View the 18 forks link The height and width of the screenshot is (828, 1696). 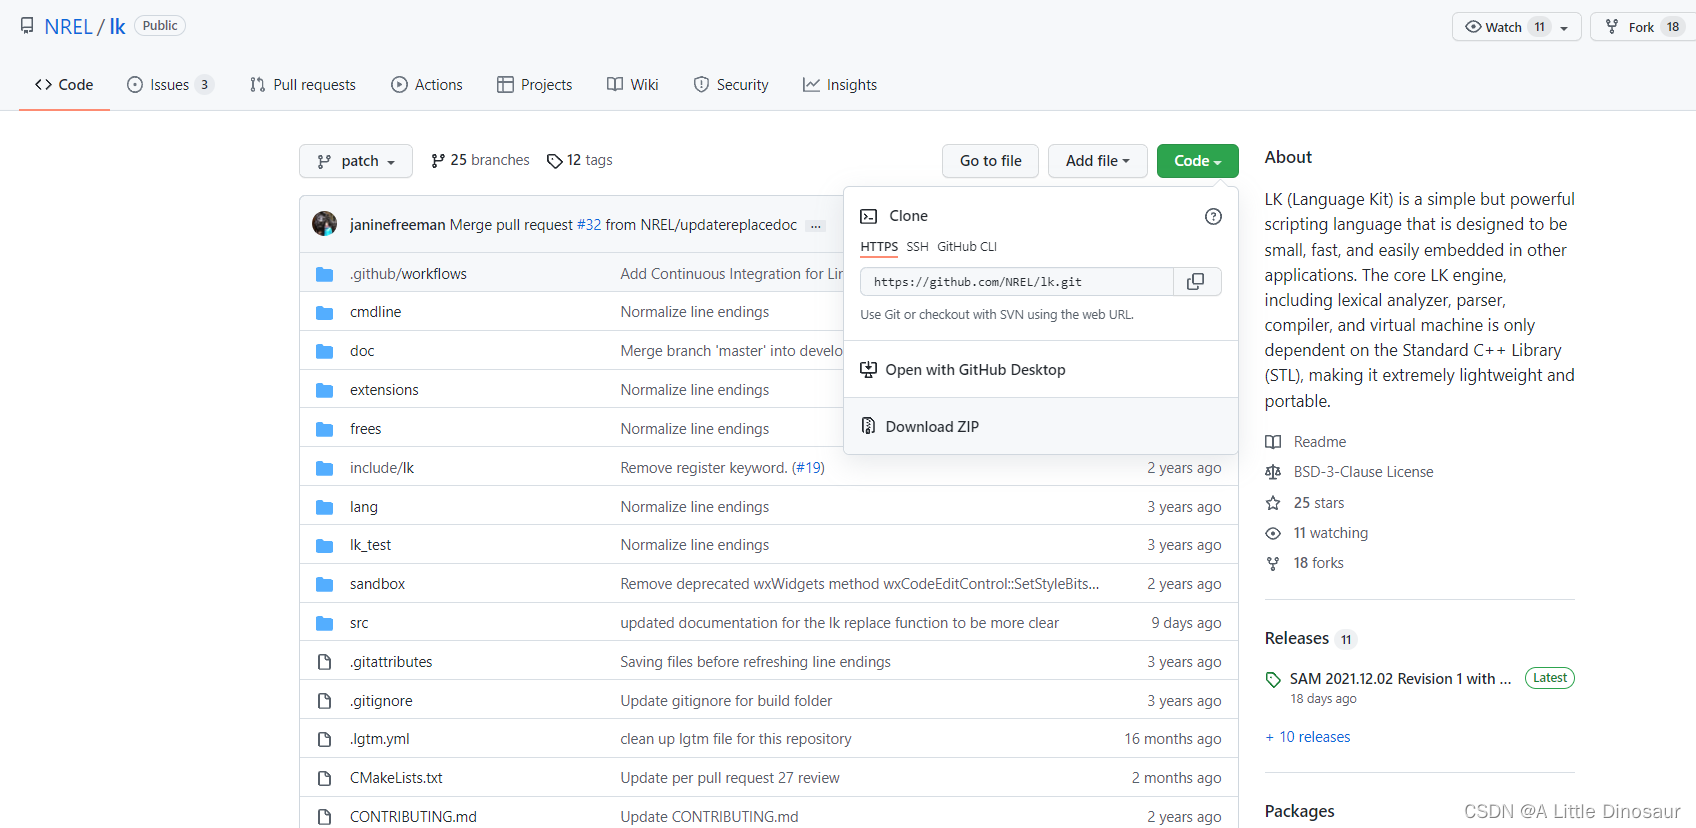coord(1318,563)
